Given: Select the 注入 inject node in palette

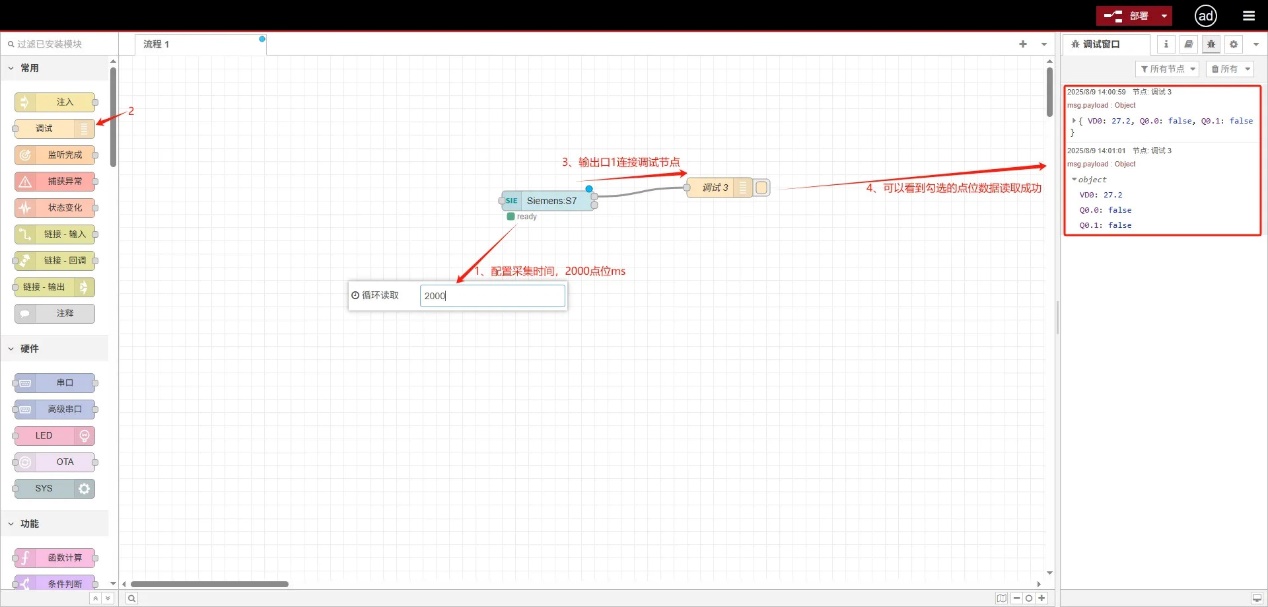Looking at the screenshot, I should (55, 102).
